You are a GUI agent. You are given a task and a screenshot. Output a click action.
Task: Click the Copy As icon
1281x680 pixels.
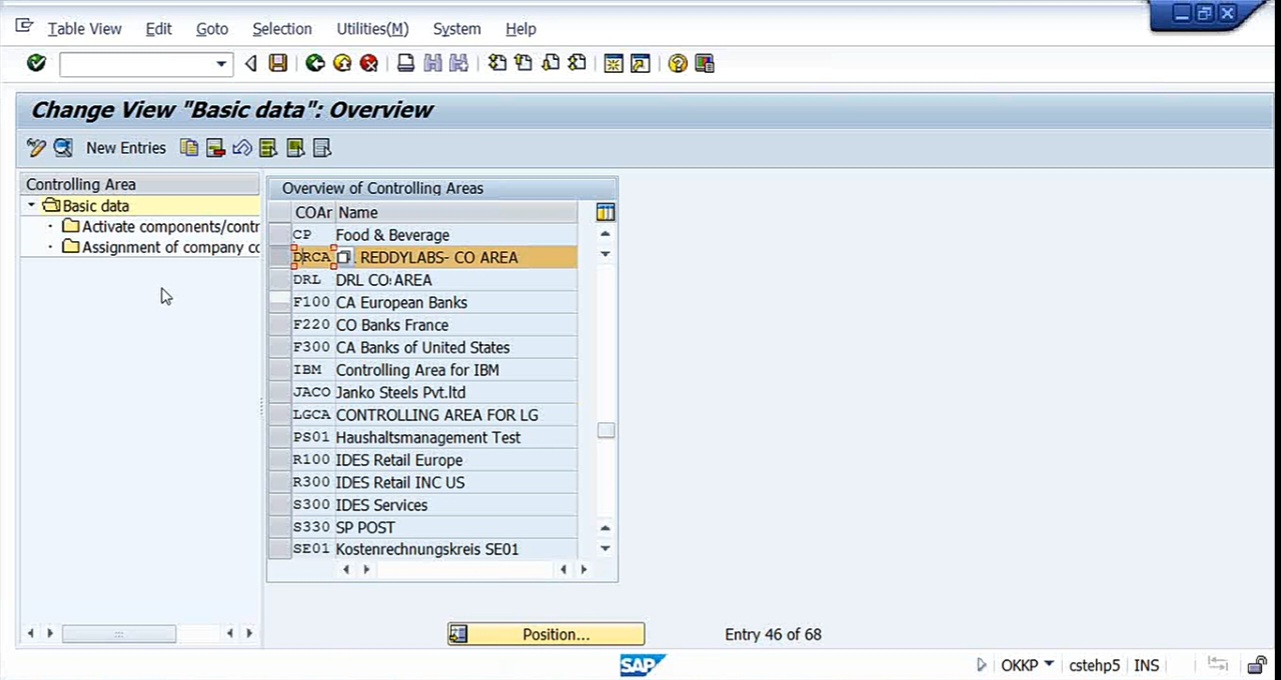click(x=189, y=148)
